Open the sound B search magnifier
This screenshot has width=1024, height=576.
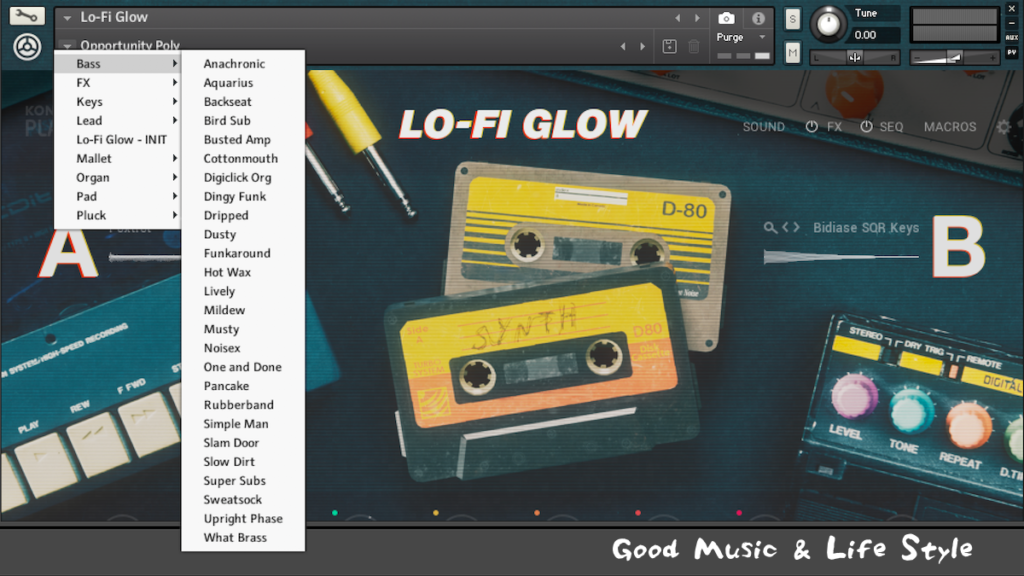[x=770, y=227]
